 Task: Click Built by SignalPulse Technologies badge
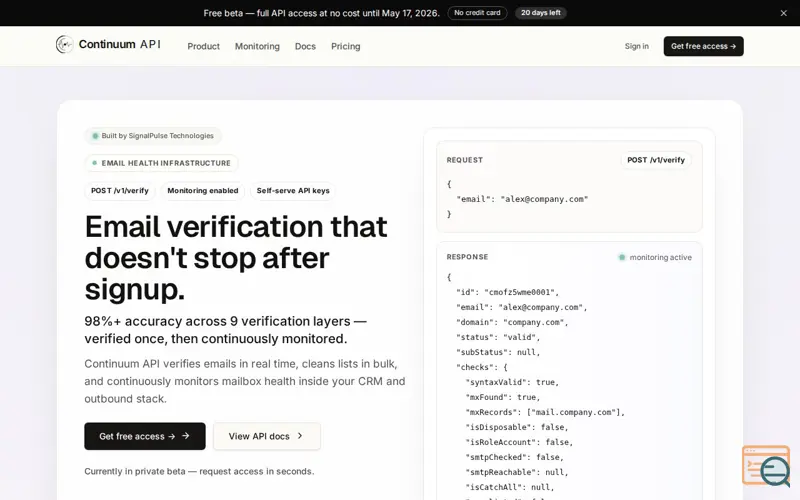coord(153,136)
